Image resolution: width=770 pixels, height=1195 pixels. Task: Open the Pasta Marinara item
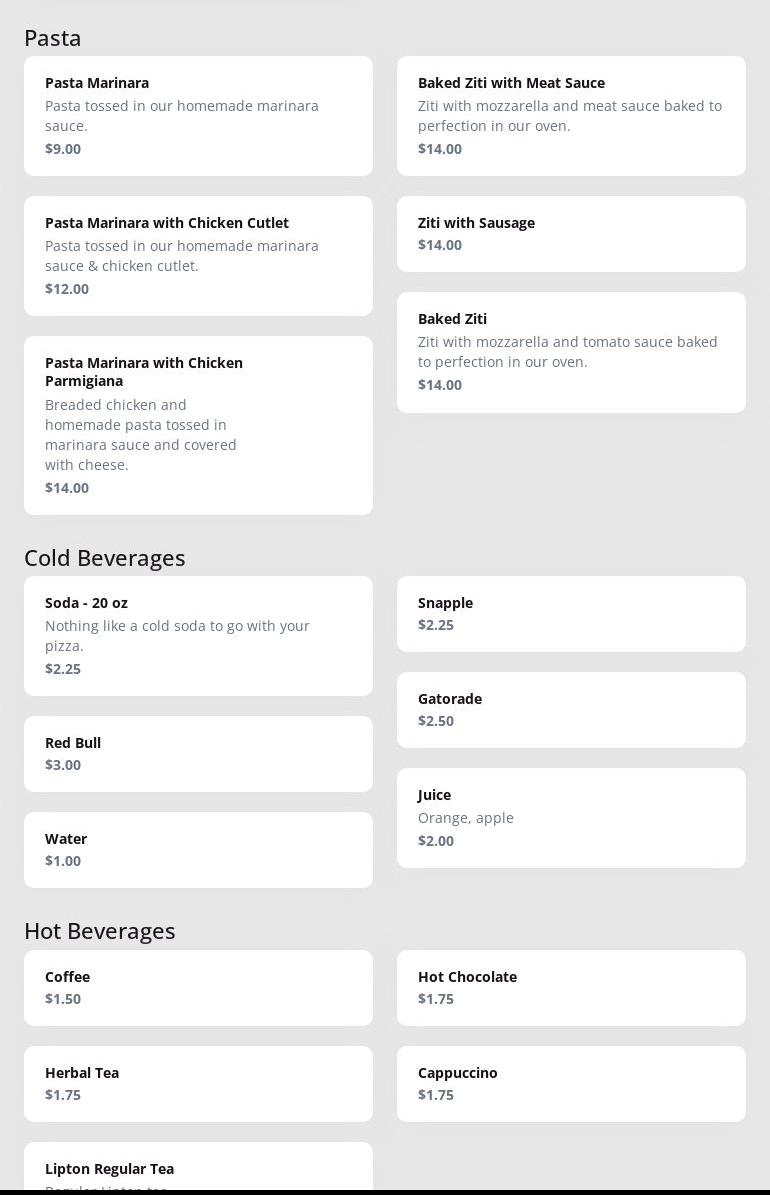coord(198,116)
